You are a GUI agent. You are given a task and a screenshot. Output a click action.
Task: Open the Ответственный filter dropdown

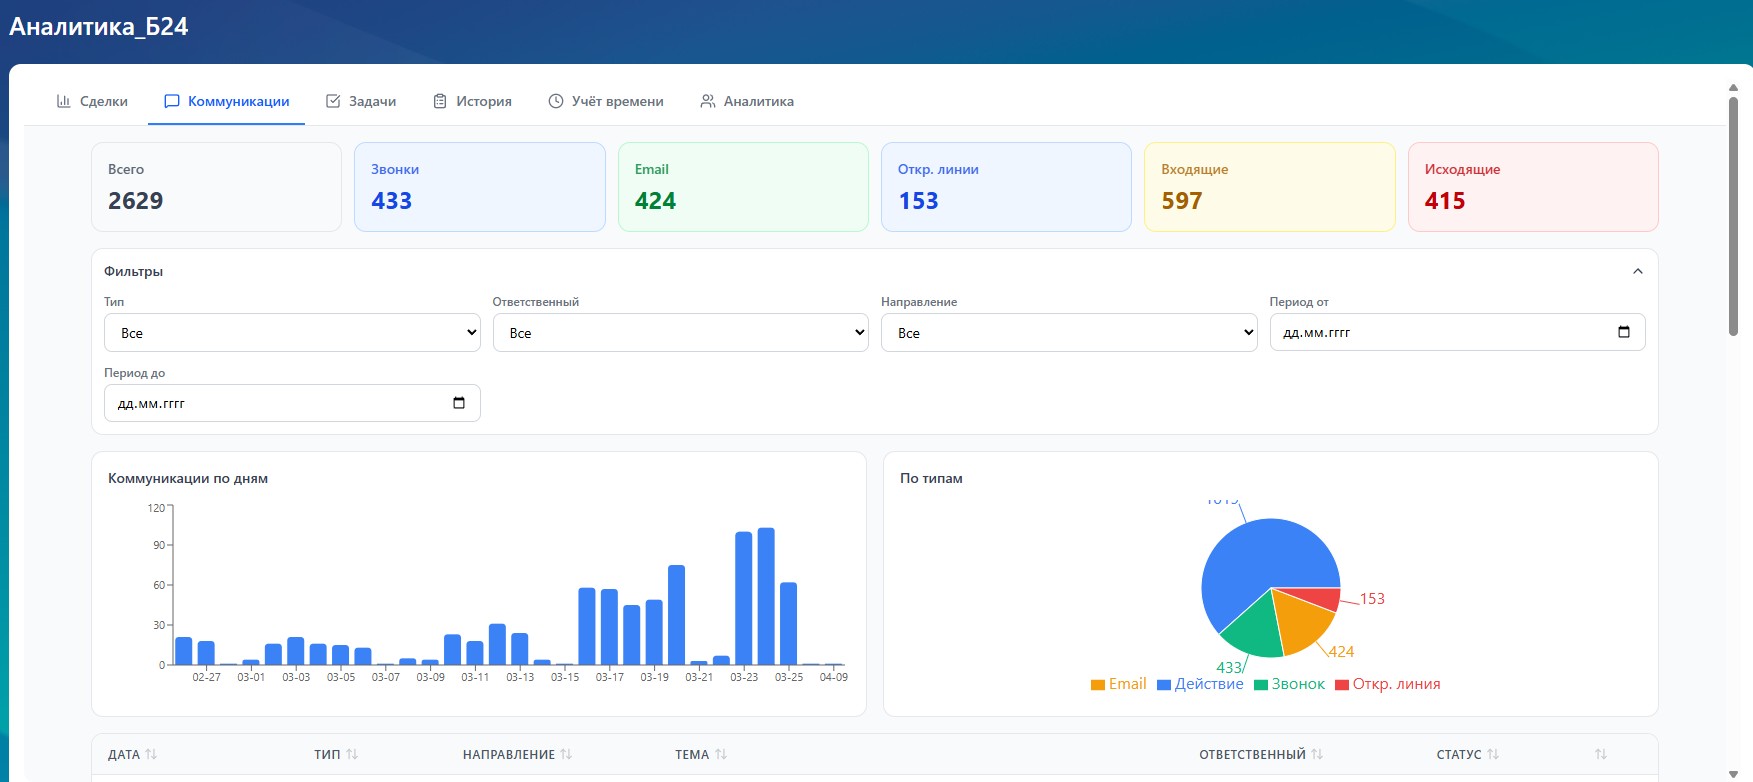click(680, 333)
